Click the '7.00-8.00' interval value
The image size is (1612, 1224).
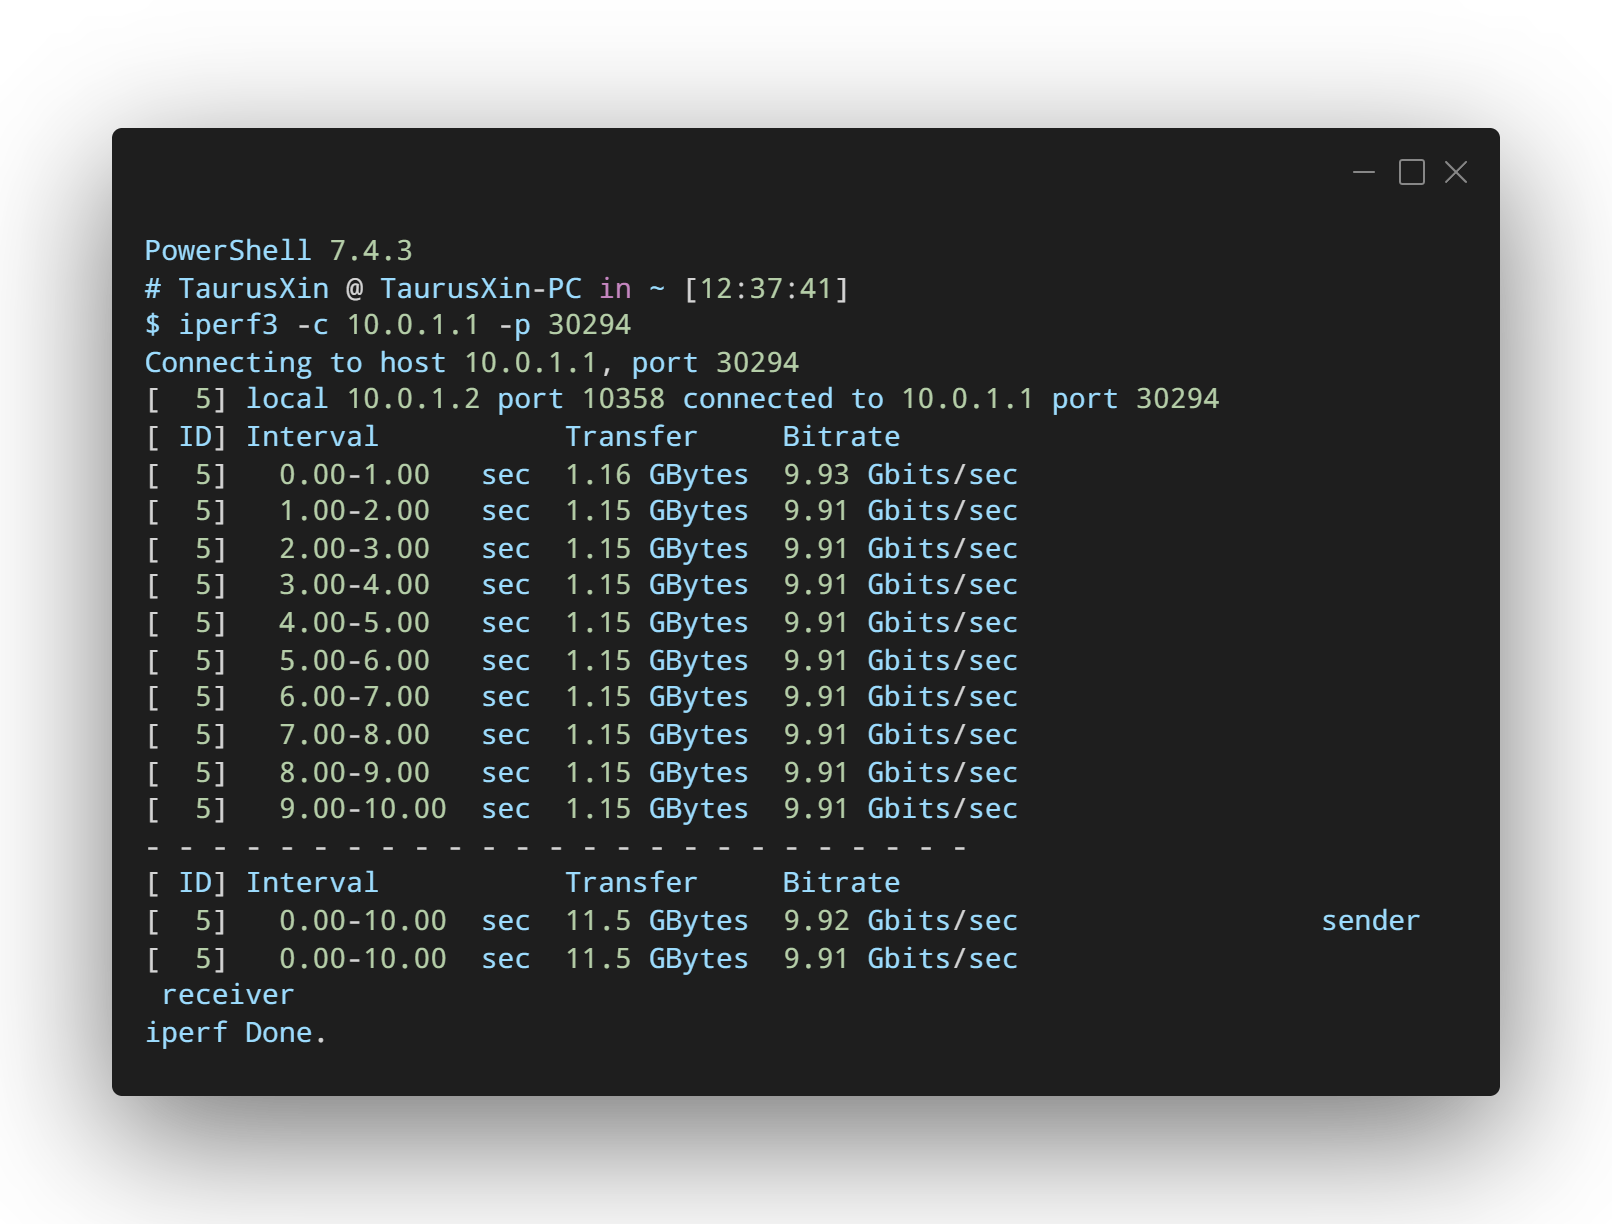(x=354, y=734)
